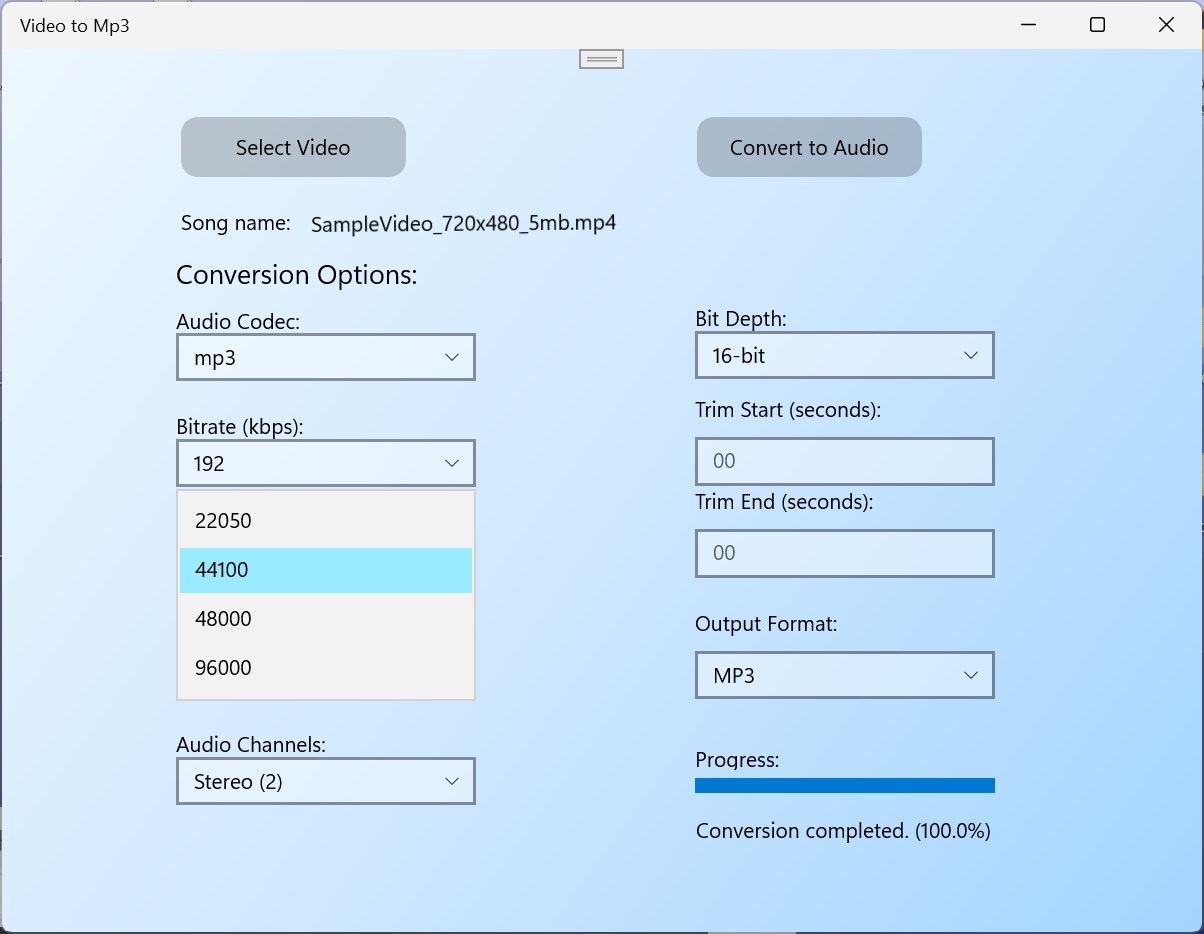This screenshot has width=1204, height=934.
Task: Open the Output Format MP3 dropdown
Action: (x=845, y=675)
